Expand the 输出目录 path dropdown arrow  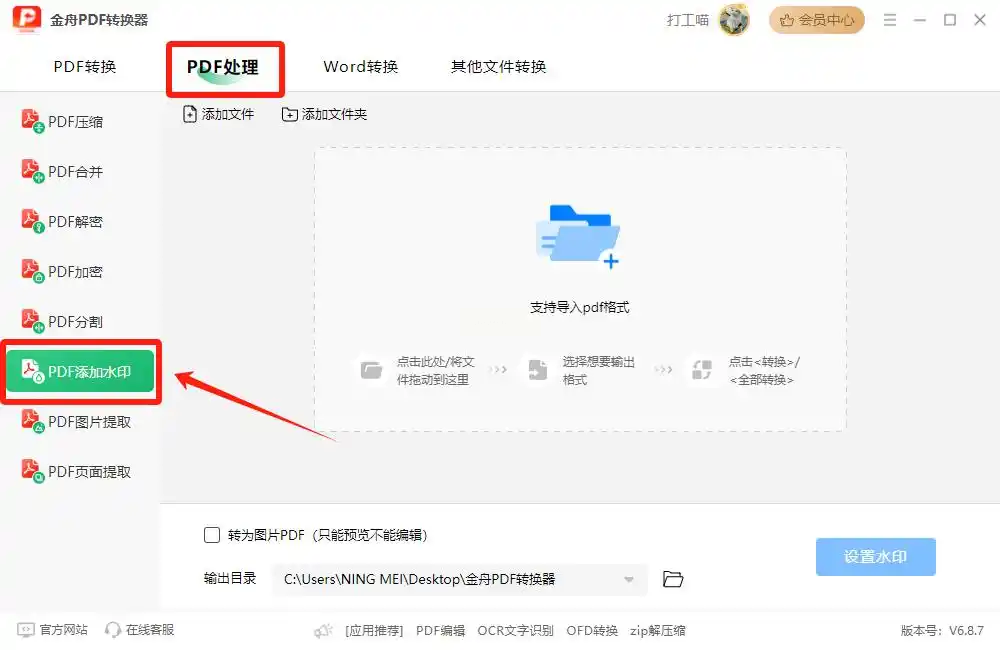[x=629, y=579]
